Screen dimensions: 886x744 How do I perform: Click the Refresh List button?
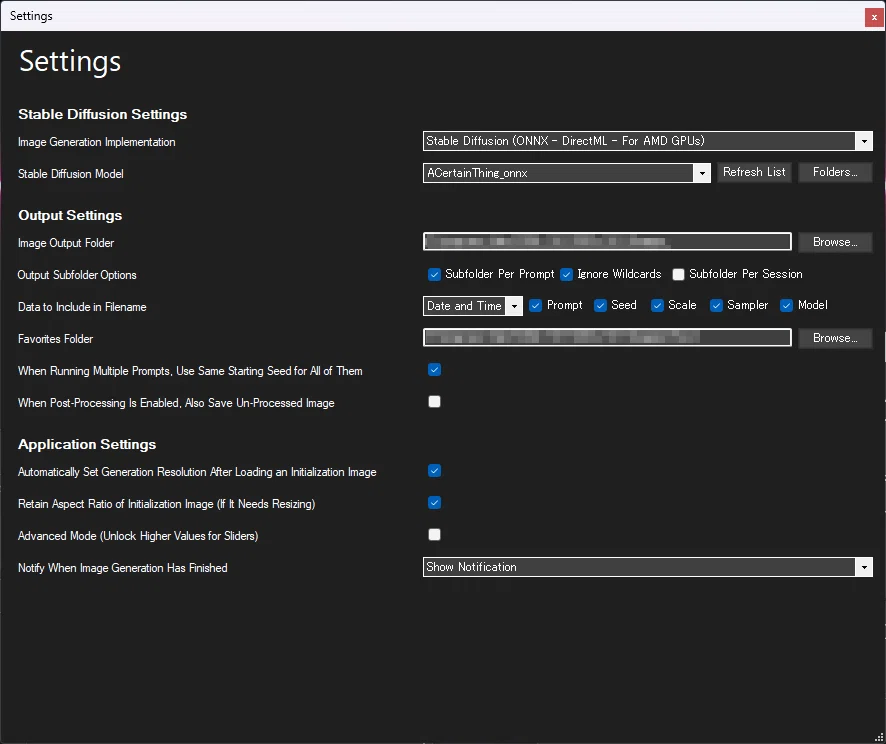coord(754,172)
